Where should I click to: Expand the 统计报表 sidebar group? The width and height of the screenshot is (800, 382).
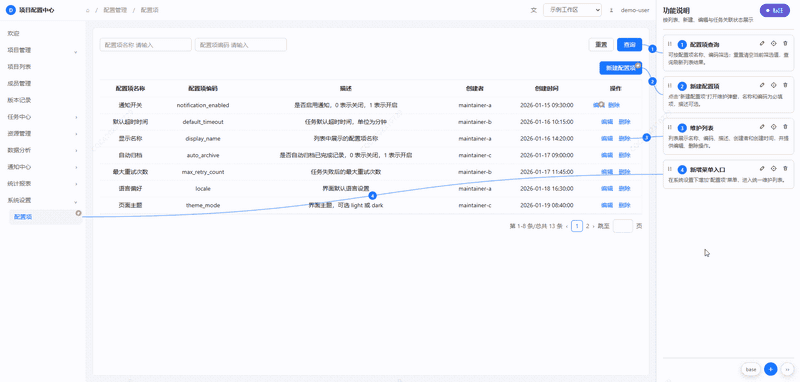(x=76, y=184)
